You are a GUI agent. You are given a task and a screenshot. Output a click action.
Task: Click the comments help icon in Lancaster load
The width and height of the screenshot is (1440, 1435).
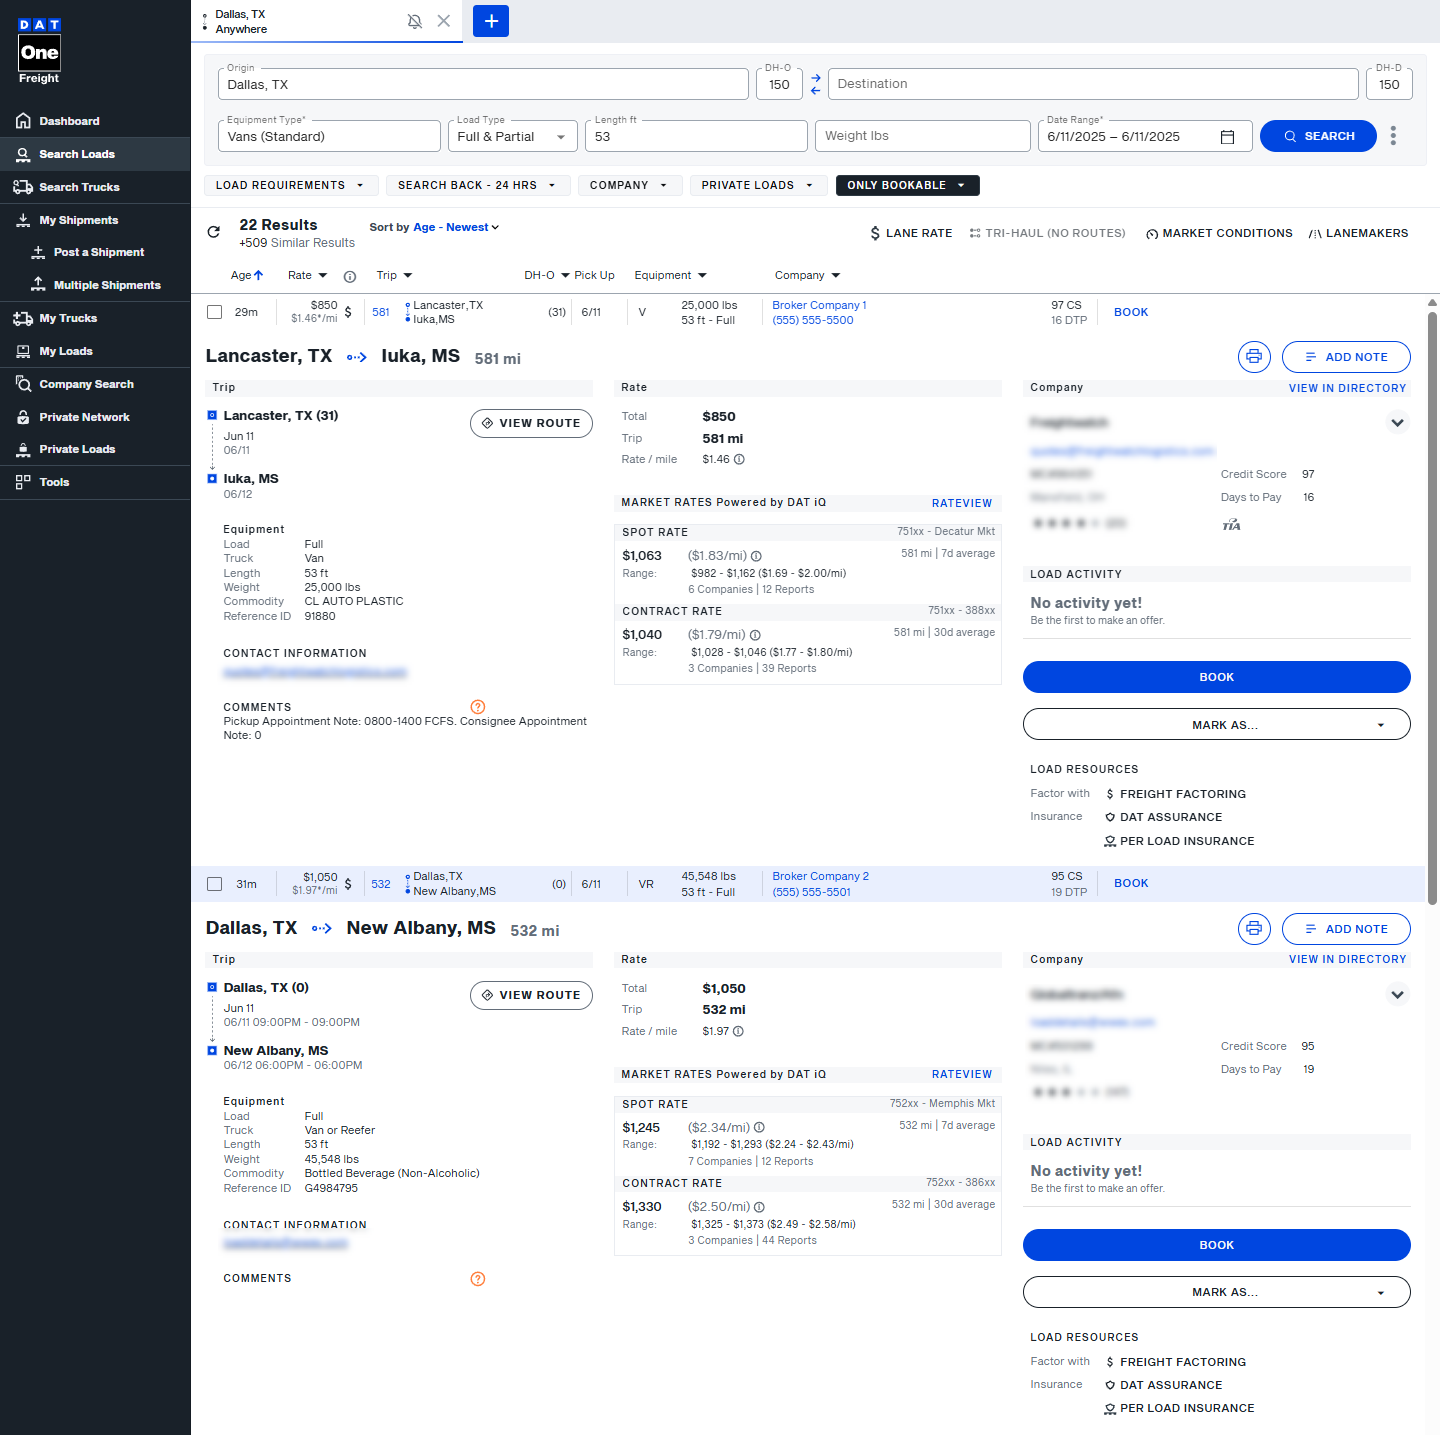click(x=478, y=707)
